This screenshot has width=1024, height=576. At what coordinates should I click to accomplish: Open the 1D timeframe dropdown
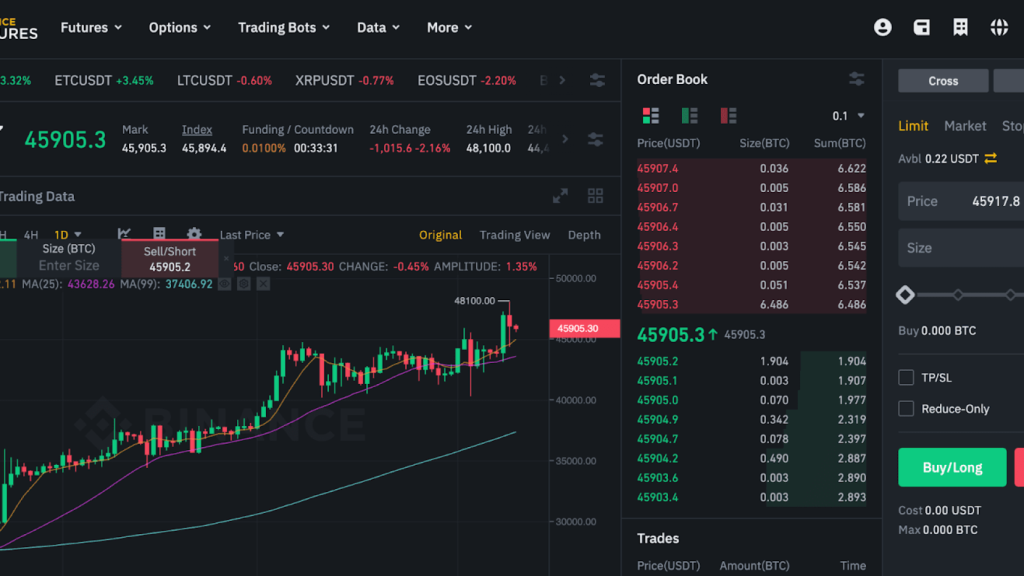(x=64, y=234)
